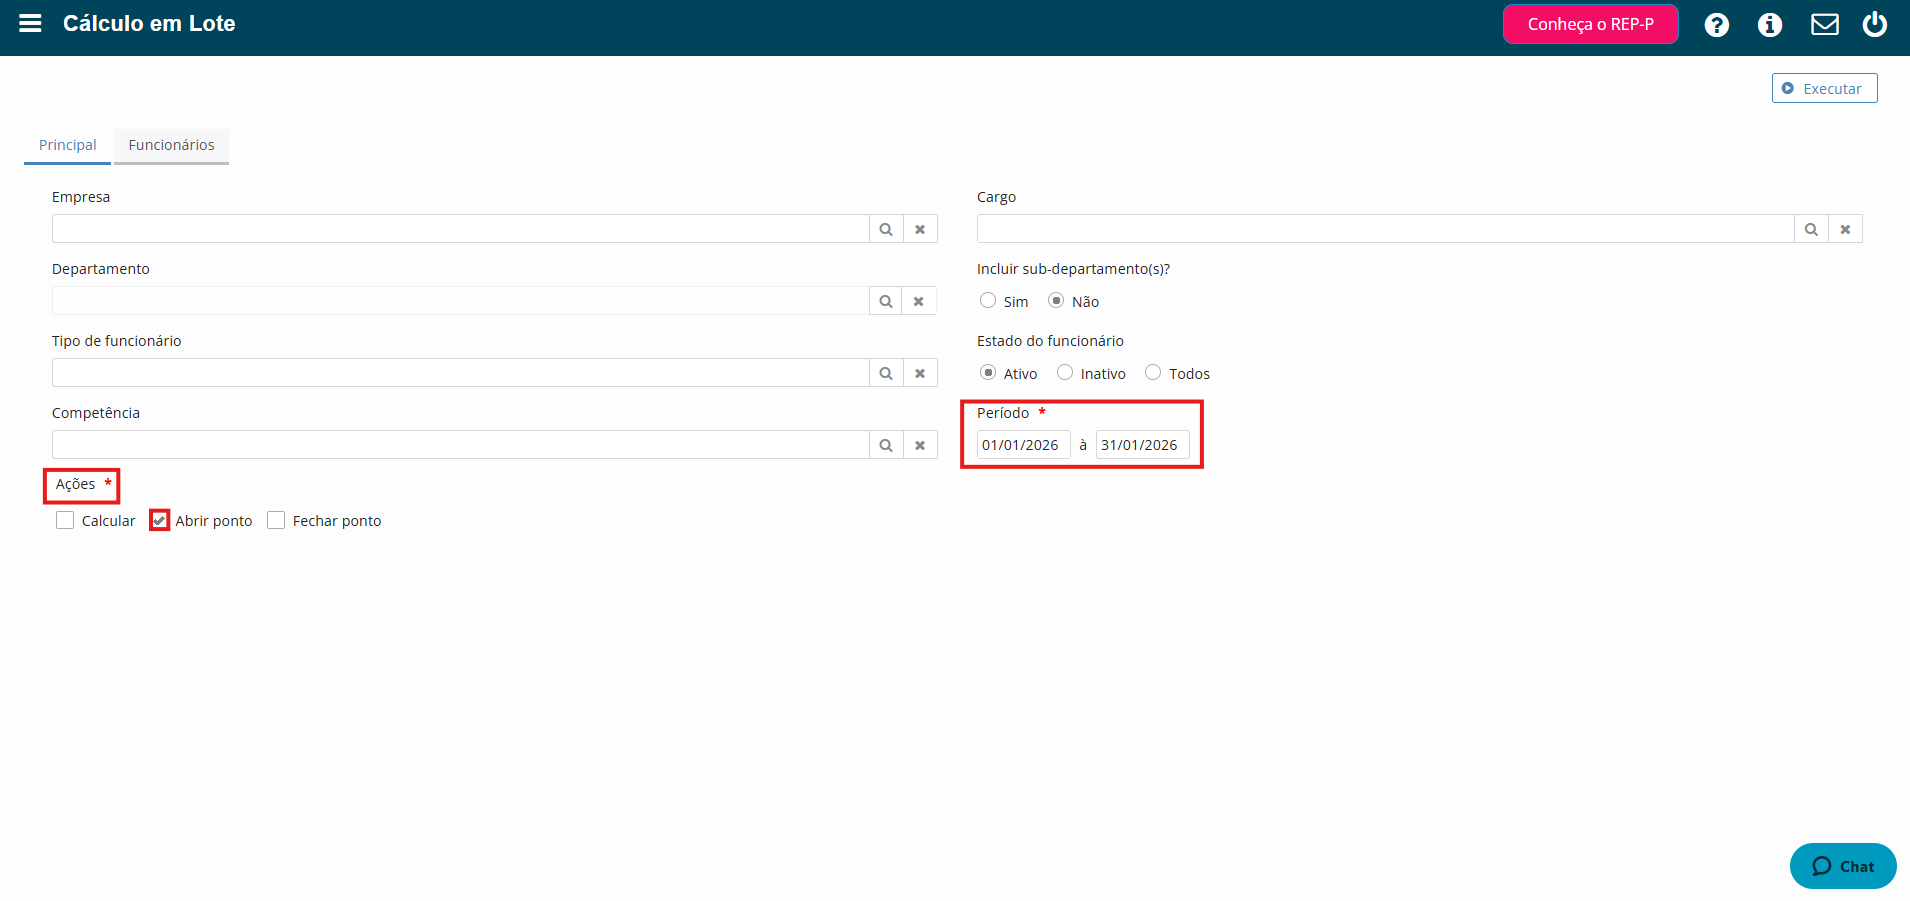Search Competência with the magnifier icon

coord(886,445)
